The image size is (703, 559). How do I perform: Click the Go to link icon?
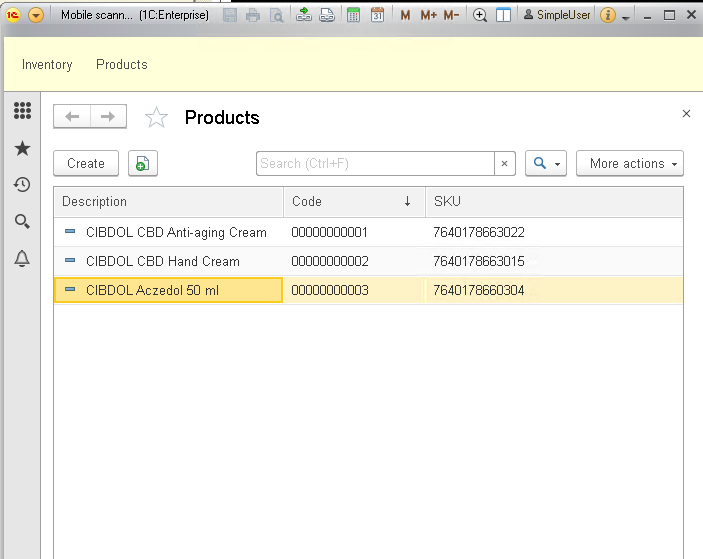pos(327,15)
